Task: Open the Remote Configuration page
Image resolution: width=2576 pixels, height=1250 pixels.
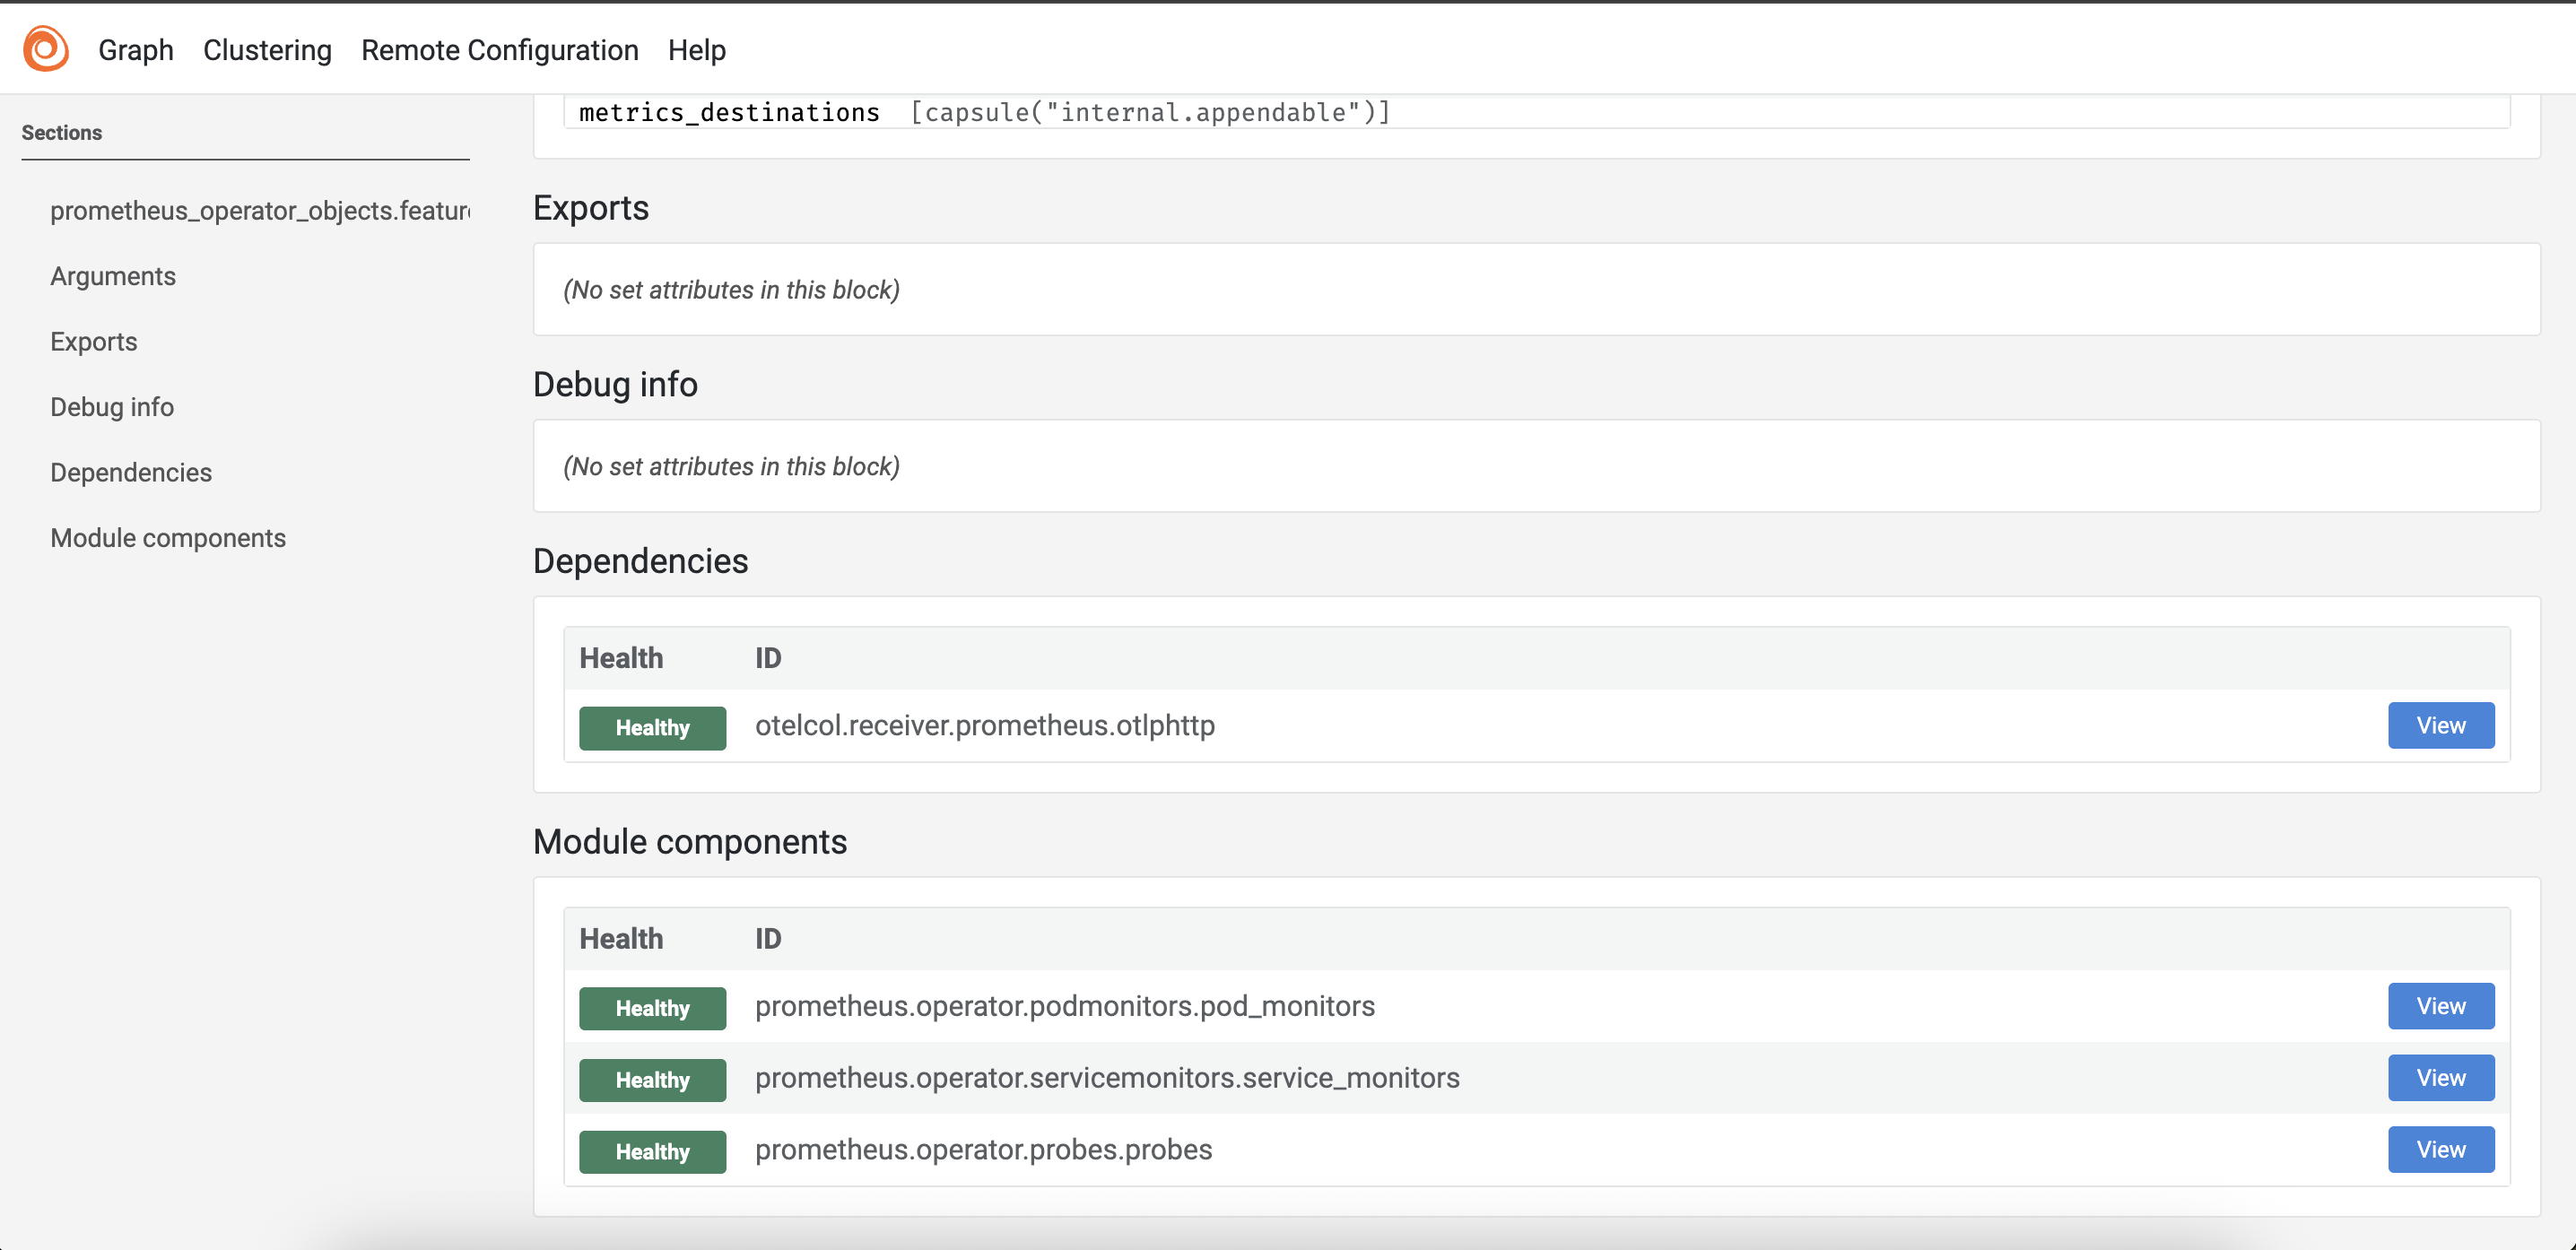Action: point(499,49)
